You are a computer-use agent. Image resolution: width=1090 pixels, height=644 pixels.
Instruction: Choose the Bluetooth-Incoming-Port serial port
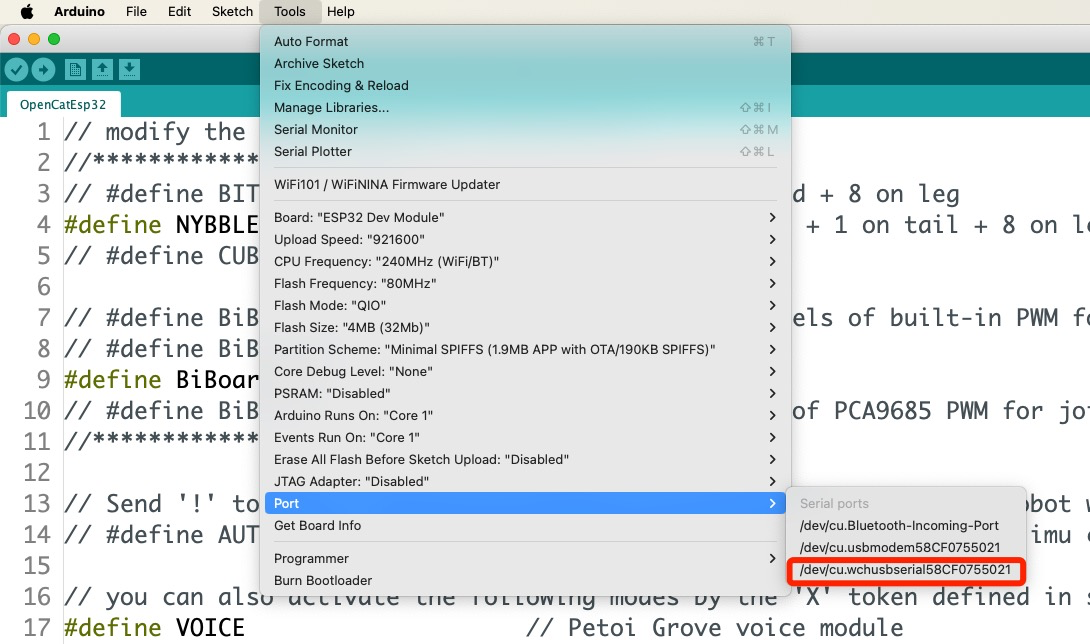click(x=898, y=525)
